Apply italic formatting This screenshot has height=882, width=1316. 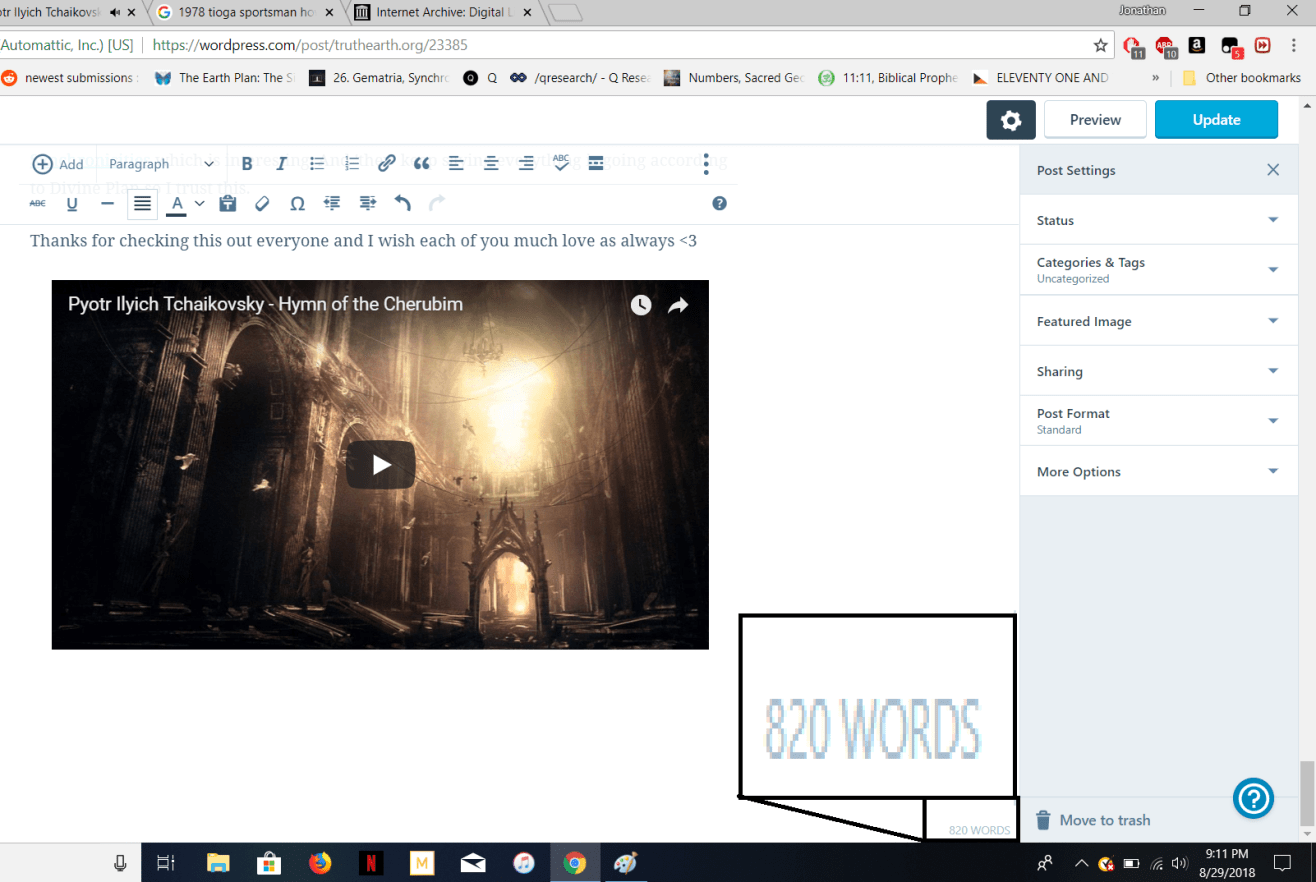282,164
